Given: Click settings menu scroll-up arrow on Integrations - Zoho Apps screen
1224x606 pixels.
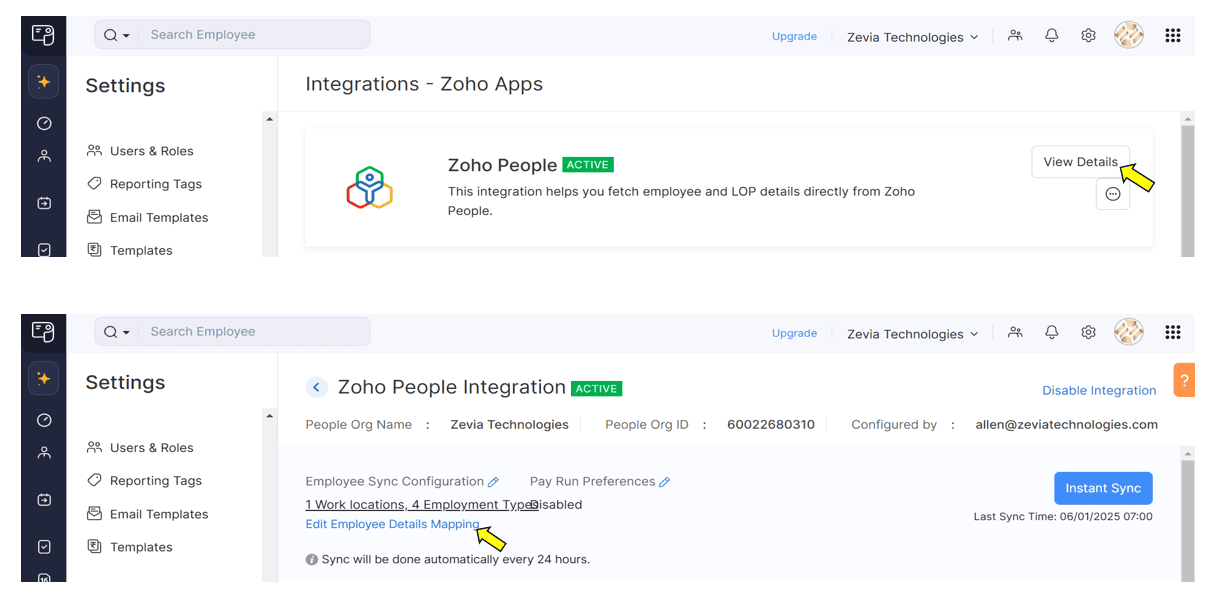Looking at the screenshot, I should click(x=268, y=119).
